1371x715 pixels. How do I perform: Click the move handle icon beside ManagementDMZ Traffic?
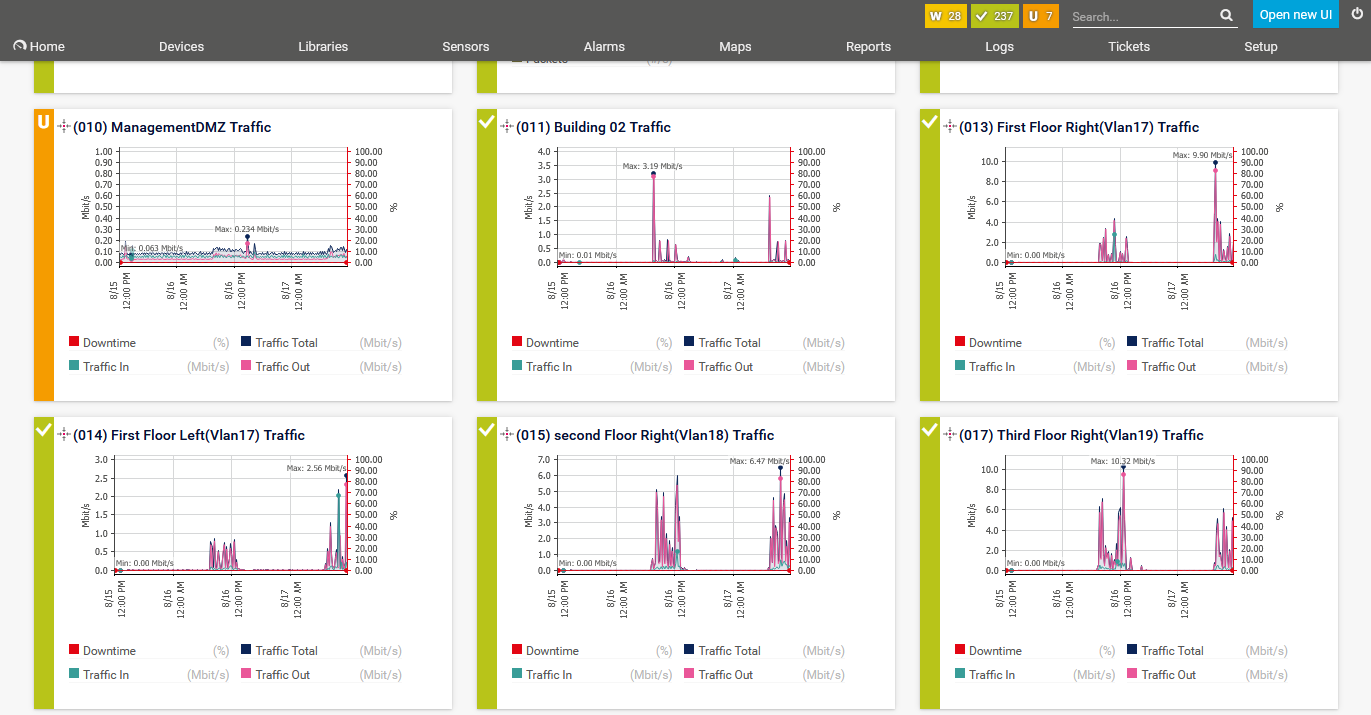coord(64,127)
